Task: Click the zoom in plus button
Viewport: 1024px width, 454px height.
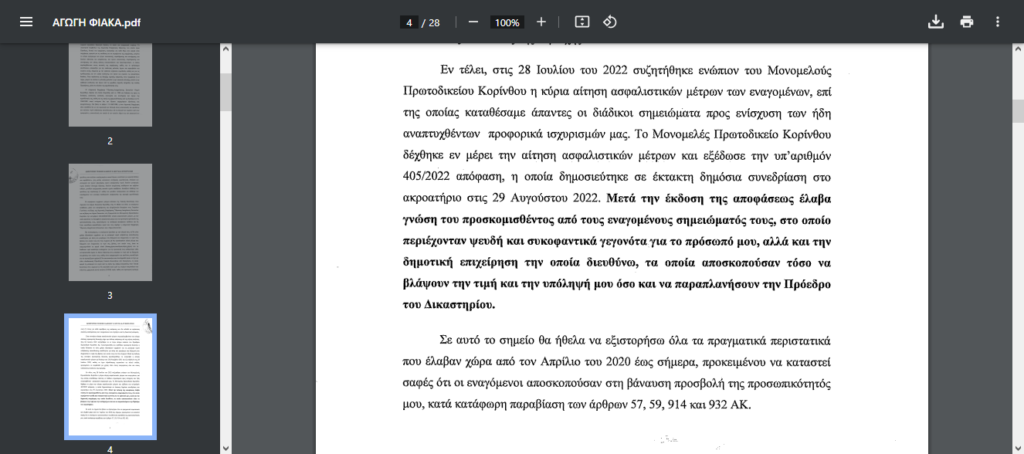Action: (x=541, y=22)
